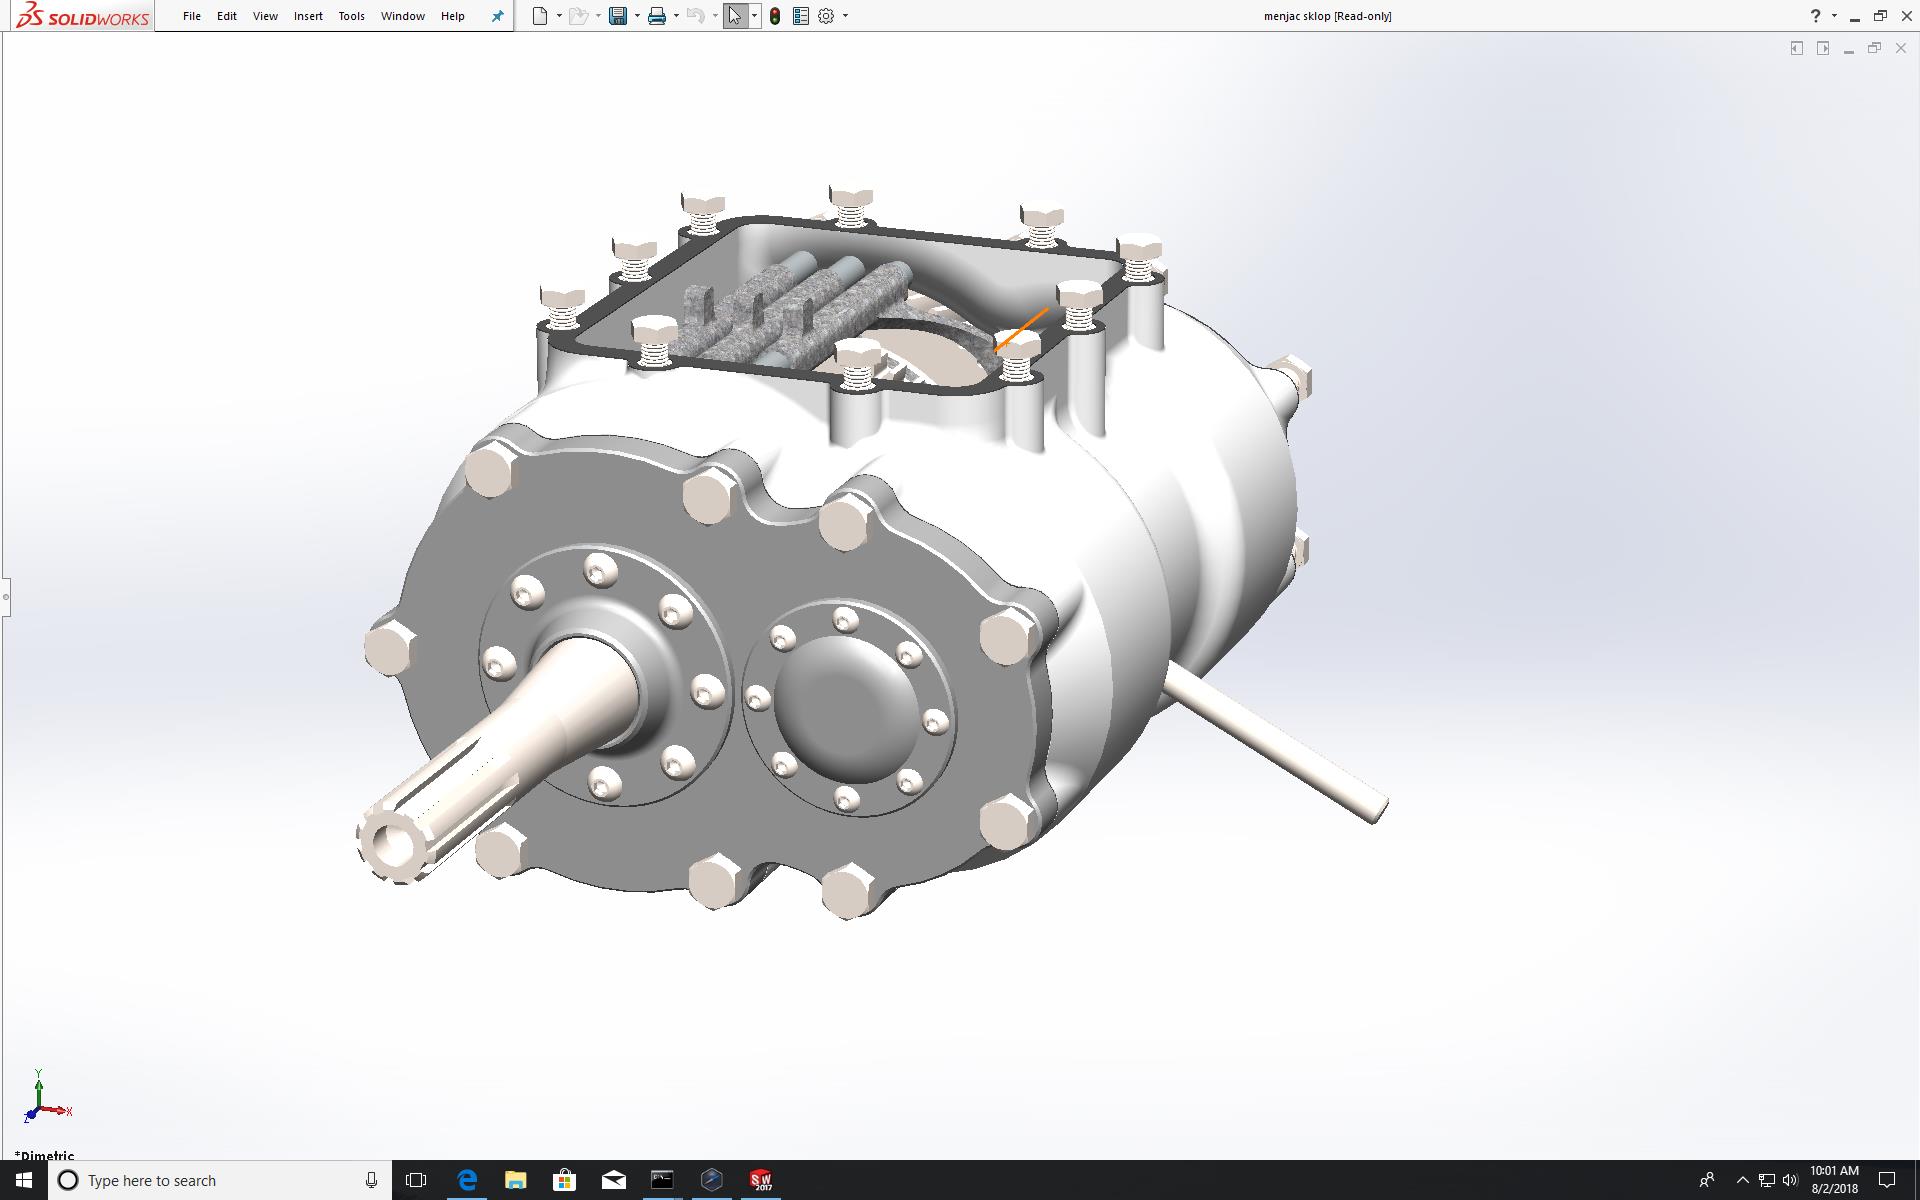Click the Dimetric view label
The width and height of the screenshot is (1920, 1200).
[x=46, y=1155]
